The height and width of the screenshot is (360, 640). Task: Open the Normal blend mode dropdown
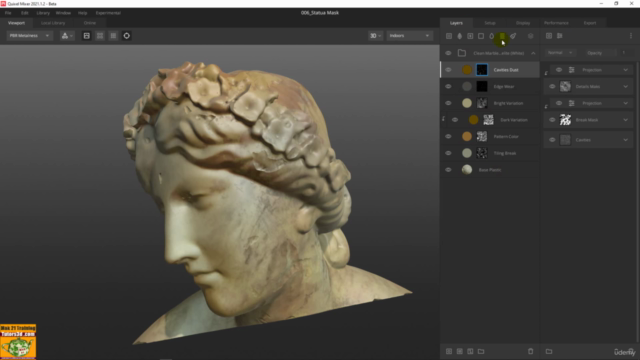tap(560, 53)
